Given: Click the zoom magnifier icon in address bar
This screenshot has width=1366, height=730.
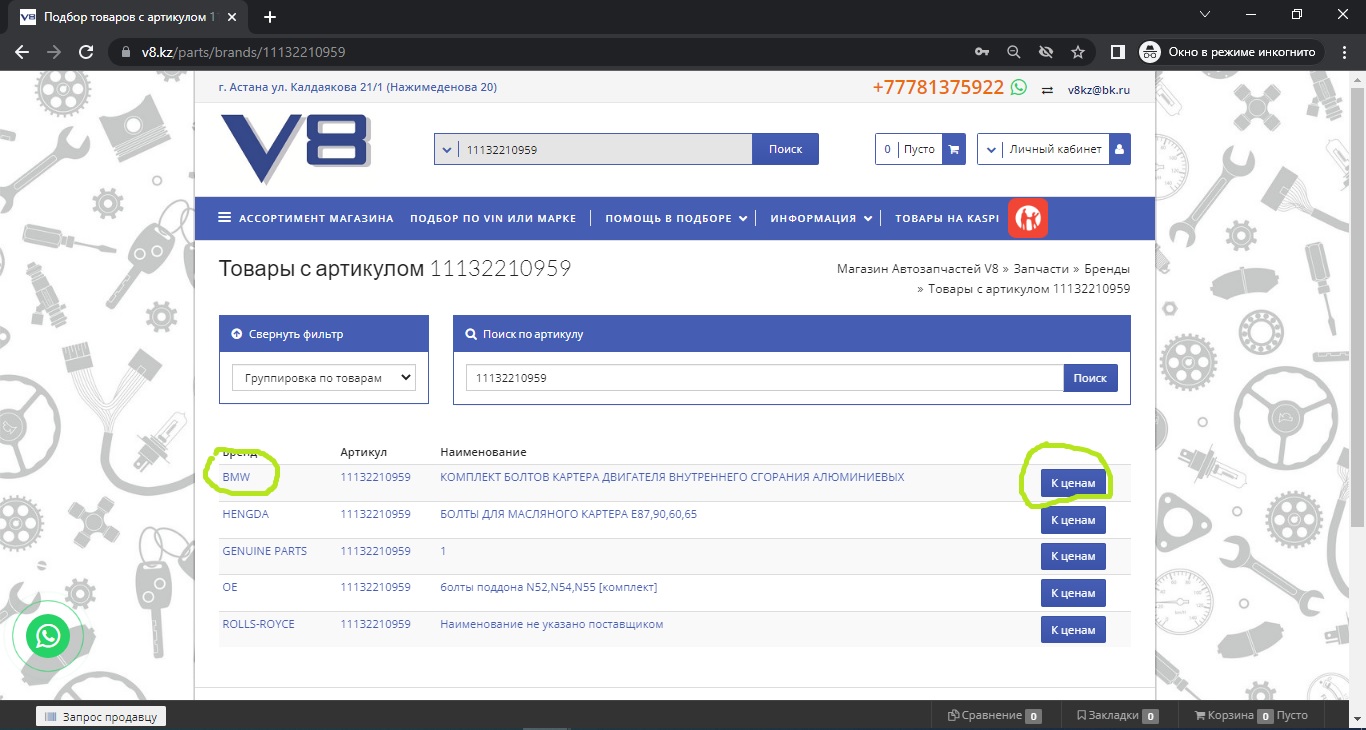Looking at the screenshot, I should tap(1013, 52).
